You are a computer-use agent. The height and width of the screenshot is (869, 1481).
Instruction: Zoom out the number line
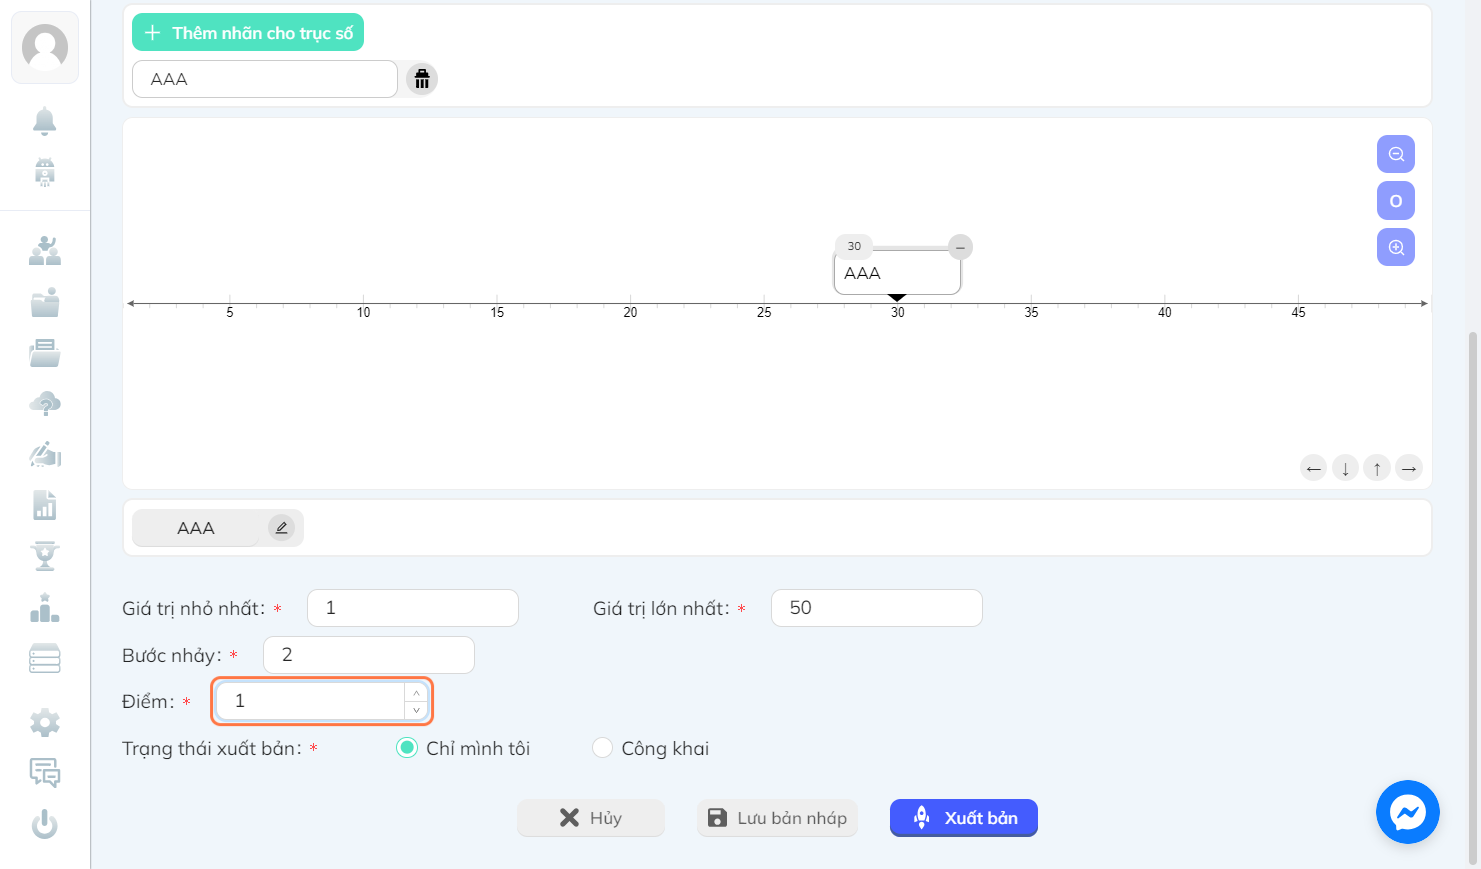pyautogui.click(x=1396, y=154)
